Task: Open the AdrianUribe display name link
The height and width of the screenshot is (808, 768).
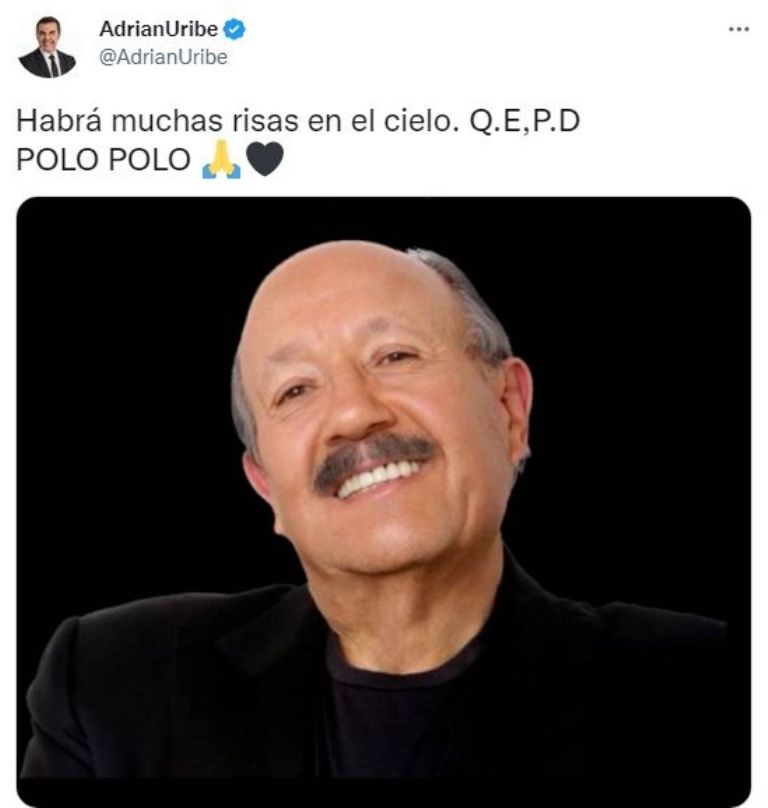Action: click(x=158, y=29)
